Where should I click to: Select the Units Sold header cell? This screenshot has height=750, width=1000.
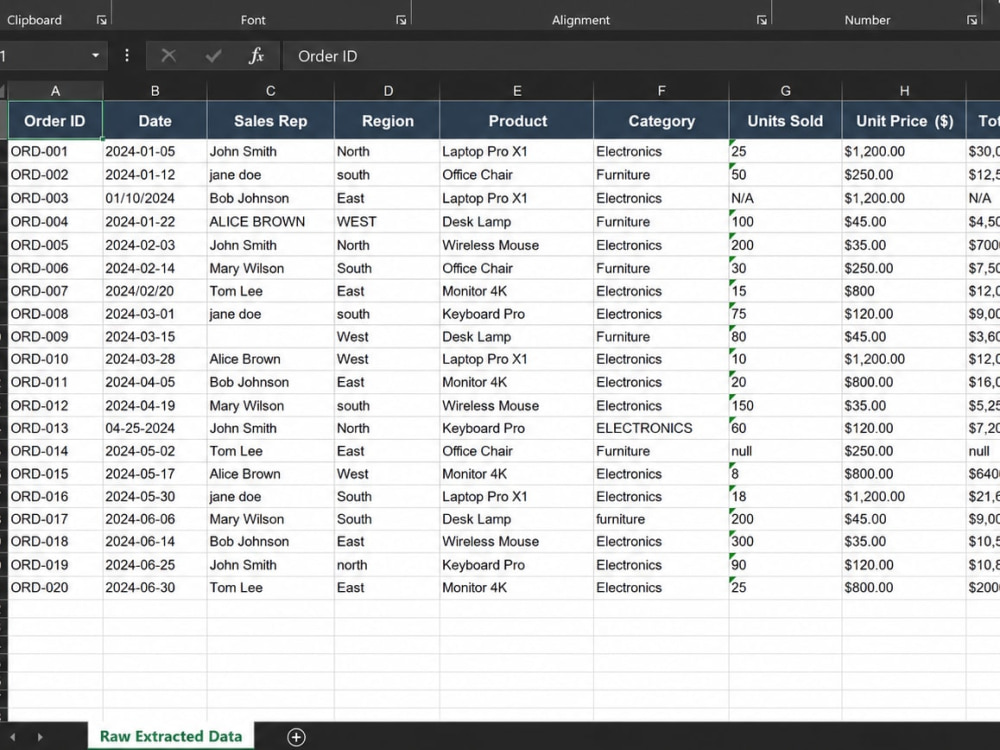coord(785,121)
